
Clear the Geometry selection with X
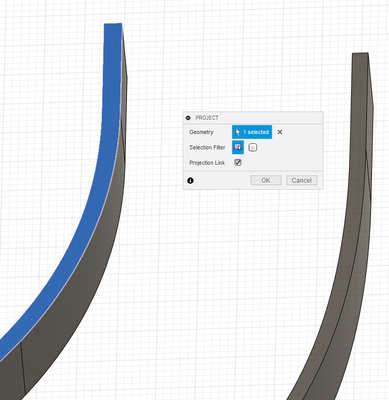280,132
